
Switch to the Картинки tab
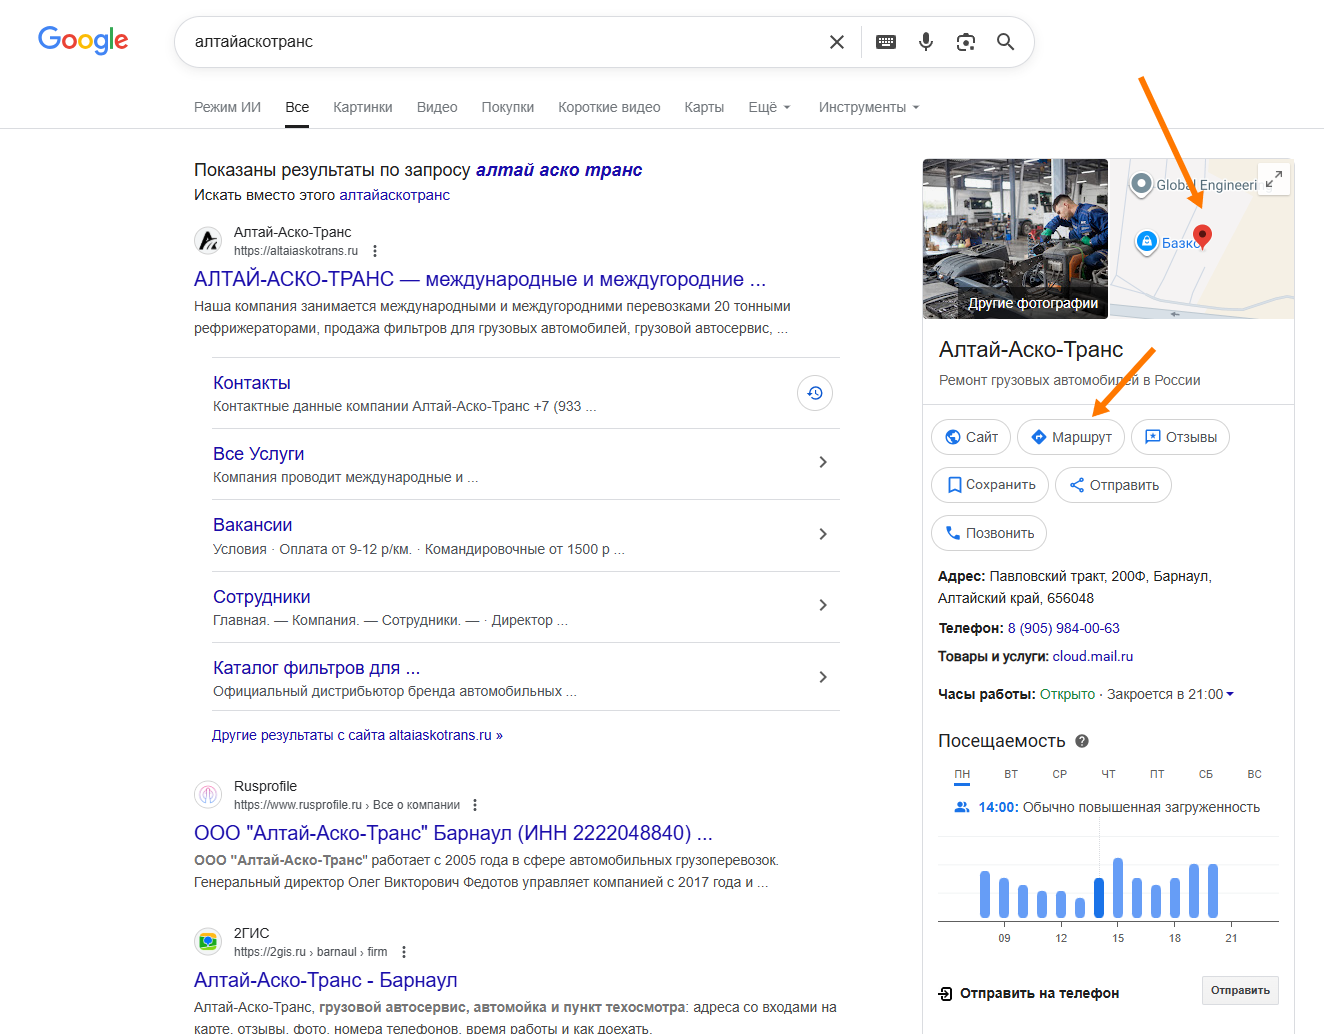[x=363, y=107]
